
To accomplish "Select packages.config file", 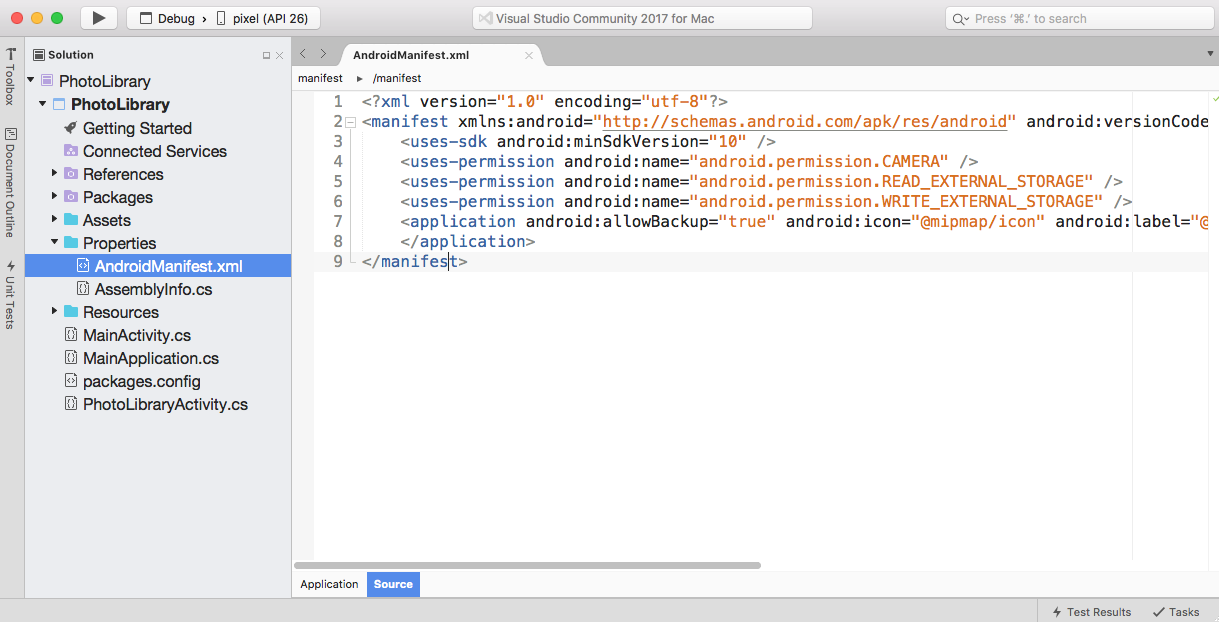I will pos(142,381).
